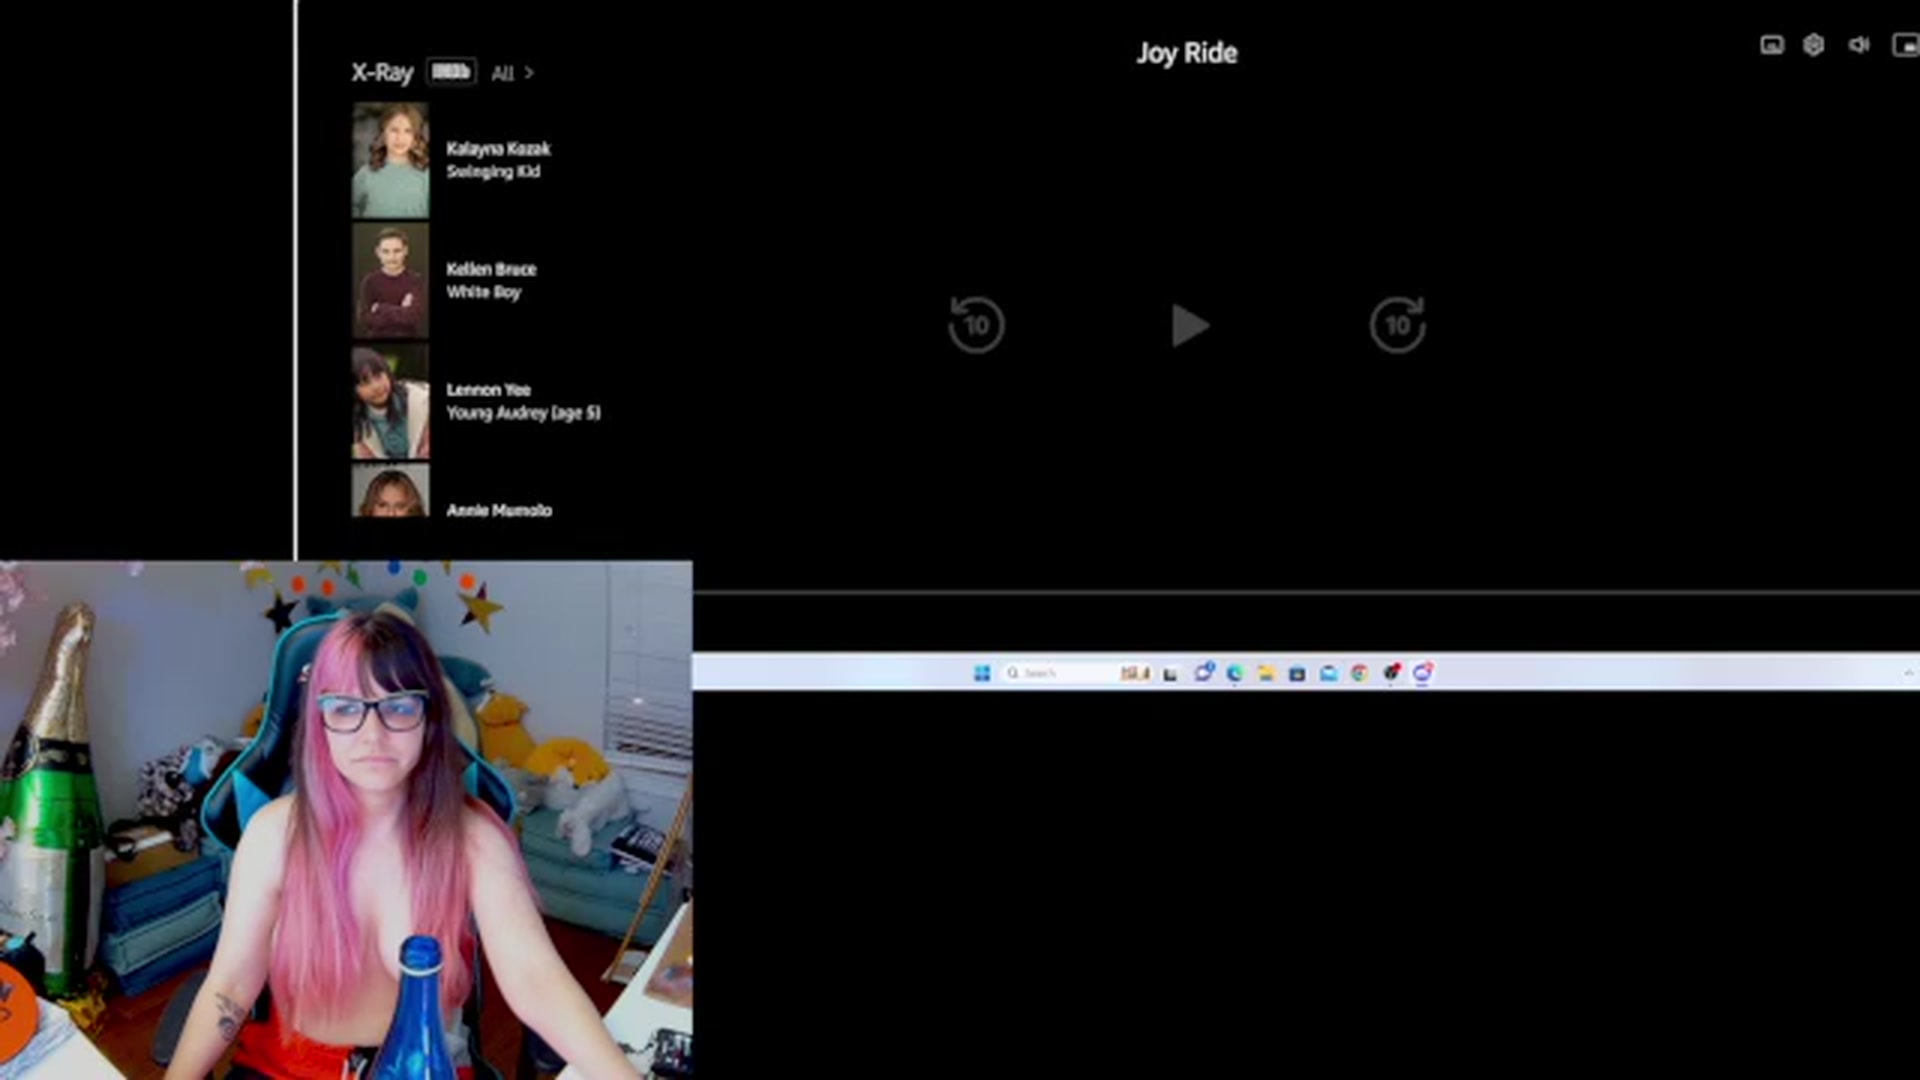Click the Joy Ride title

1187,53
